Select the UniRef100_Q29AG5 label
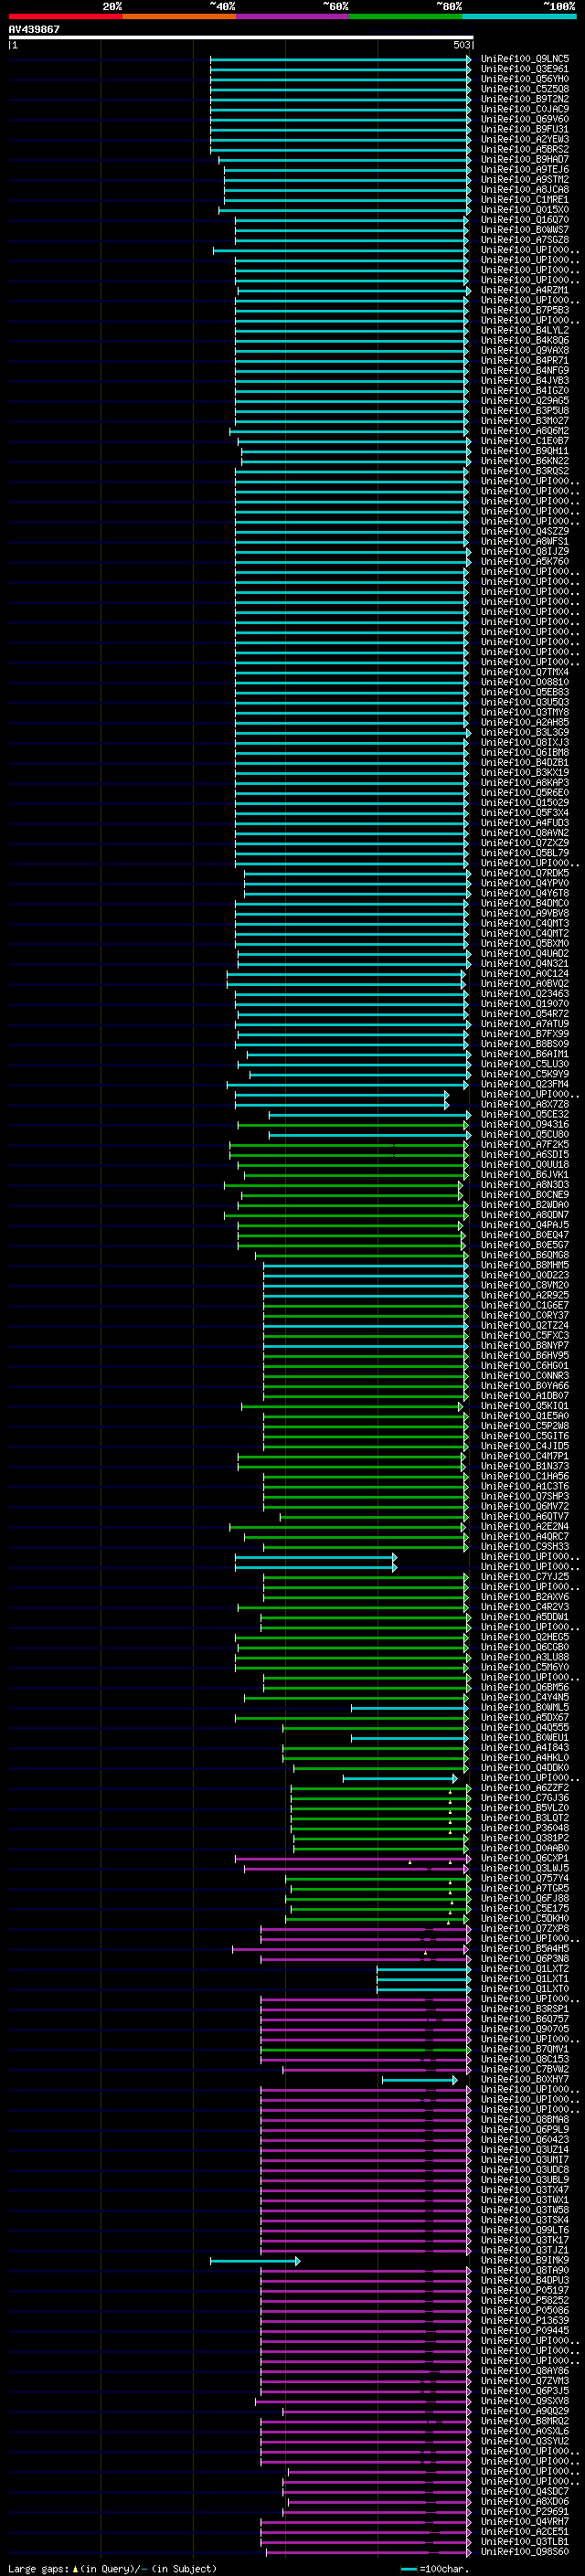Image resolution: width=585 pixels, height=2576 pixels. pyautogui.click(x=525, y=401)
